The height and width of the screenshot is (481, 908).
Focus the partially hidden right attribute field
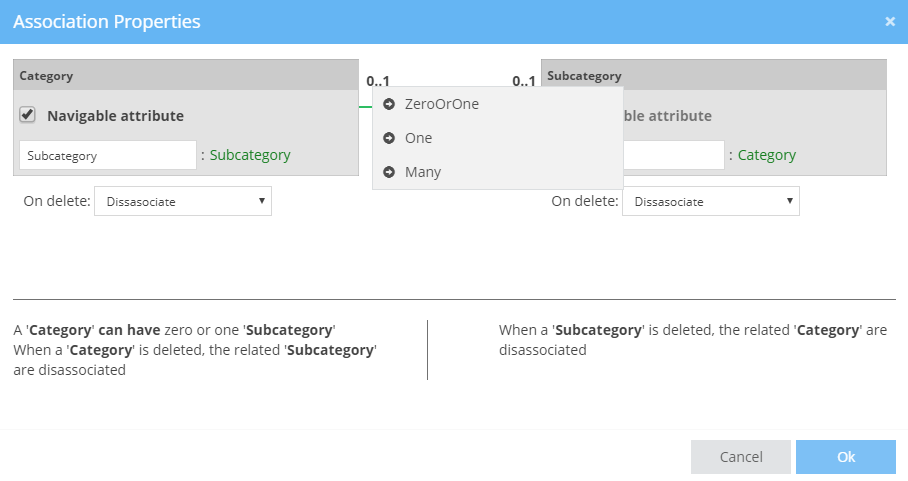point(673,155)
